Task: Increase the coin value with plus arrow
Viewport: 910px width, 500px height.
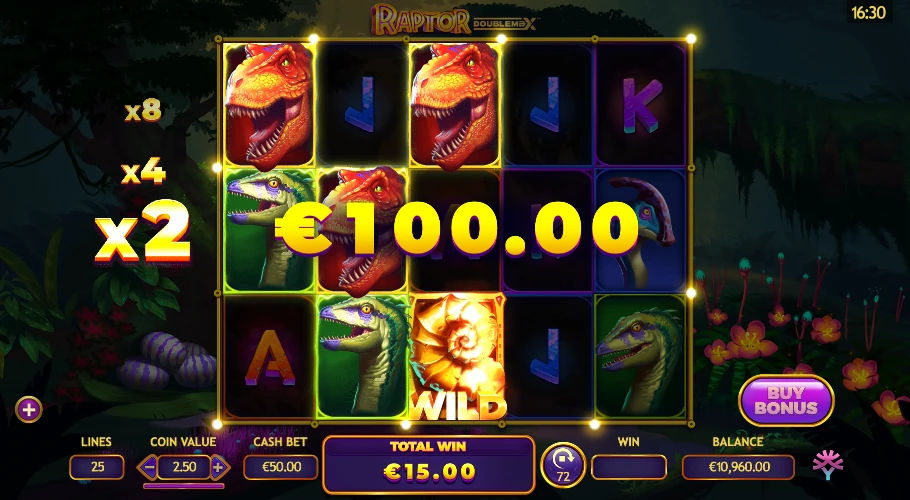Action: pyautogui.click(x=219, y=467)
